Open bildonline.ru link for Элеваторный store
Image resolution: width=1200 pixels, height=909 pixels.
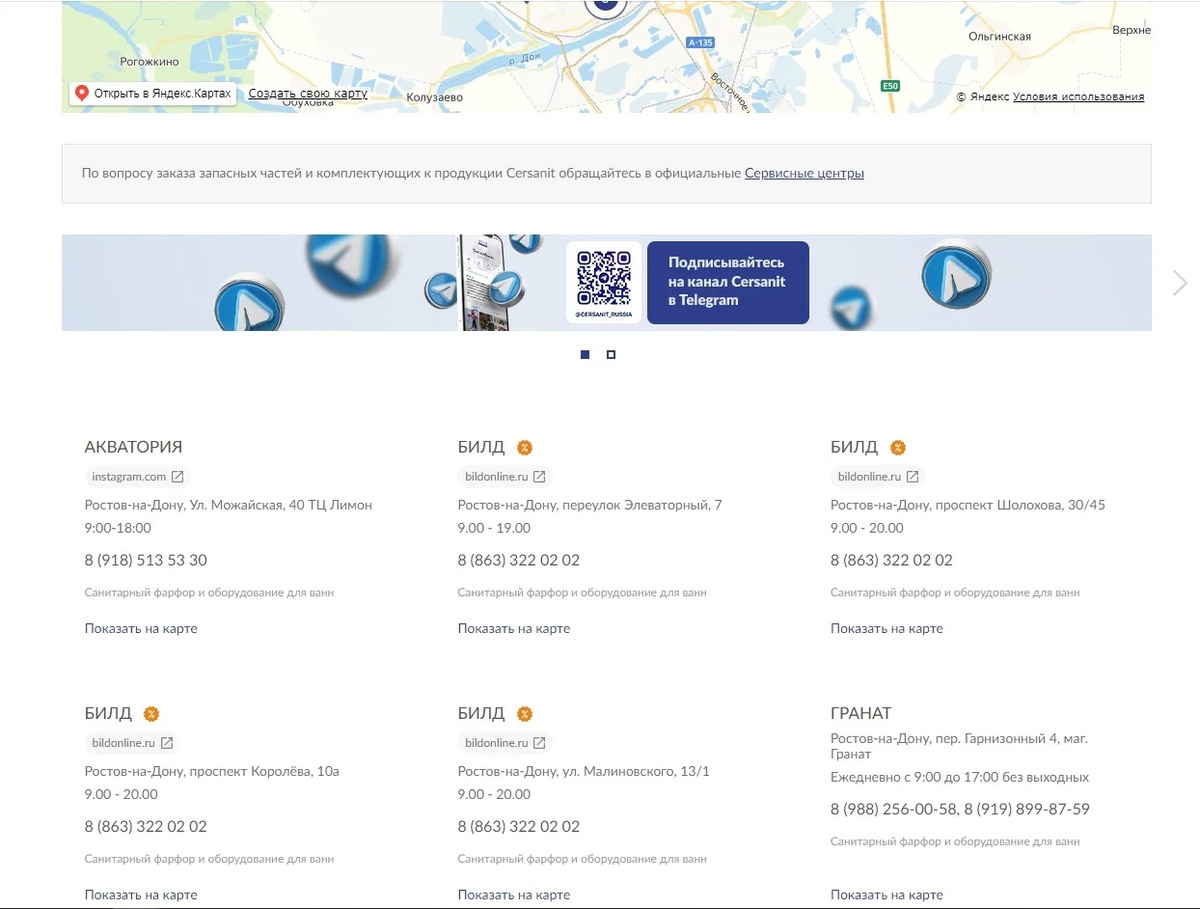pyautogui.click(x=496, y=477)
